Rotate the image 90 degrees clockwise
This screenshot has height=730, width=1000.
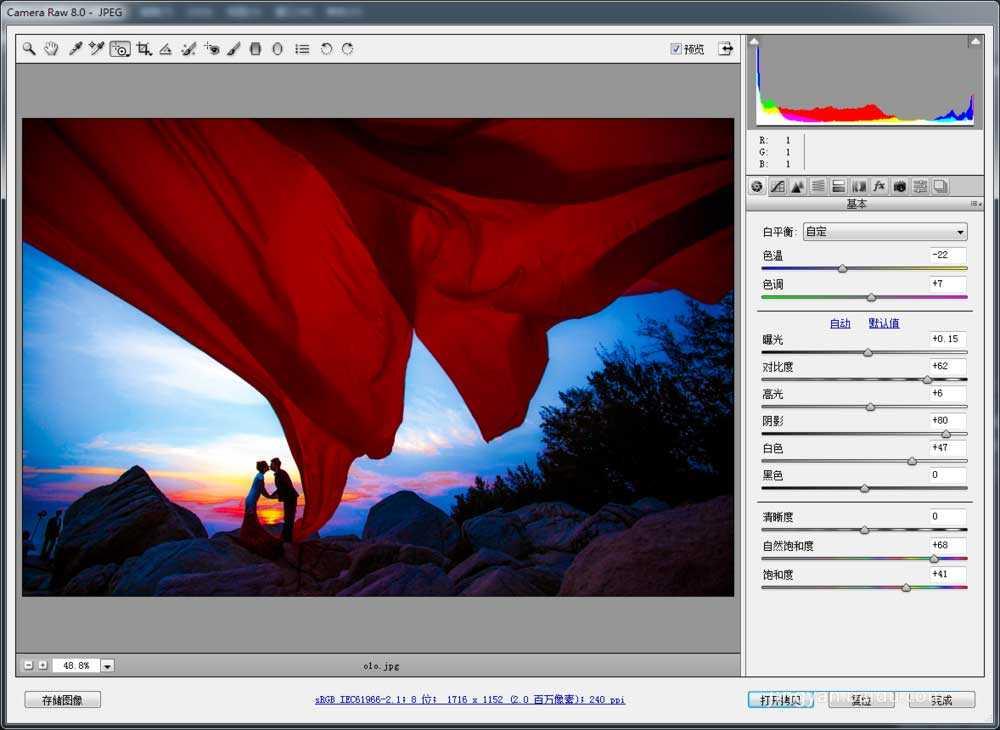(x=348, y=48)
